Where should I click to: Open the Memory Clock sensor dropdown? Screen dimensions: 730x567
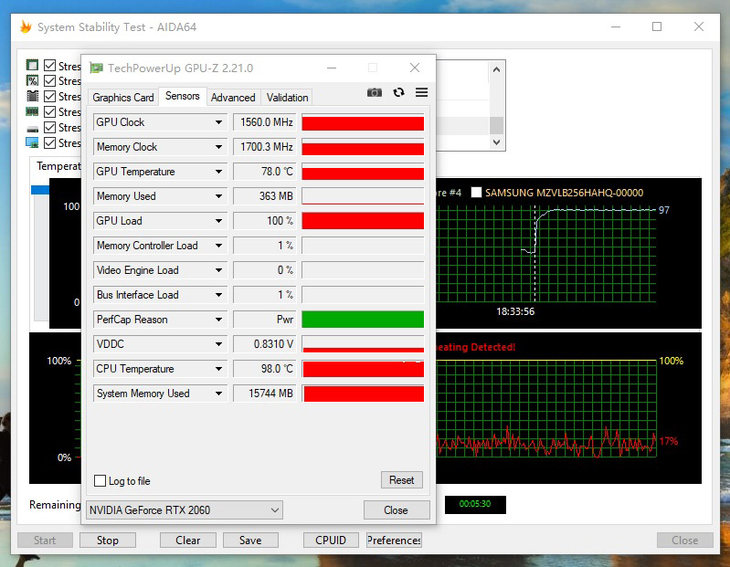(x=218, y=147)
